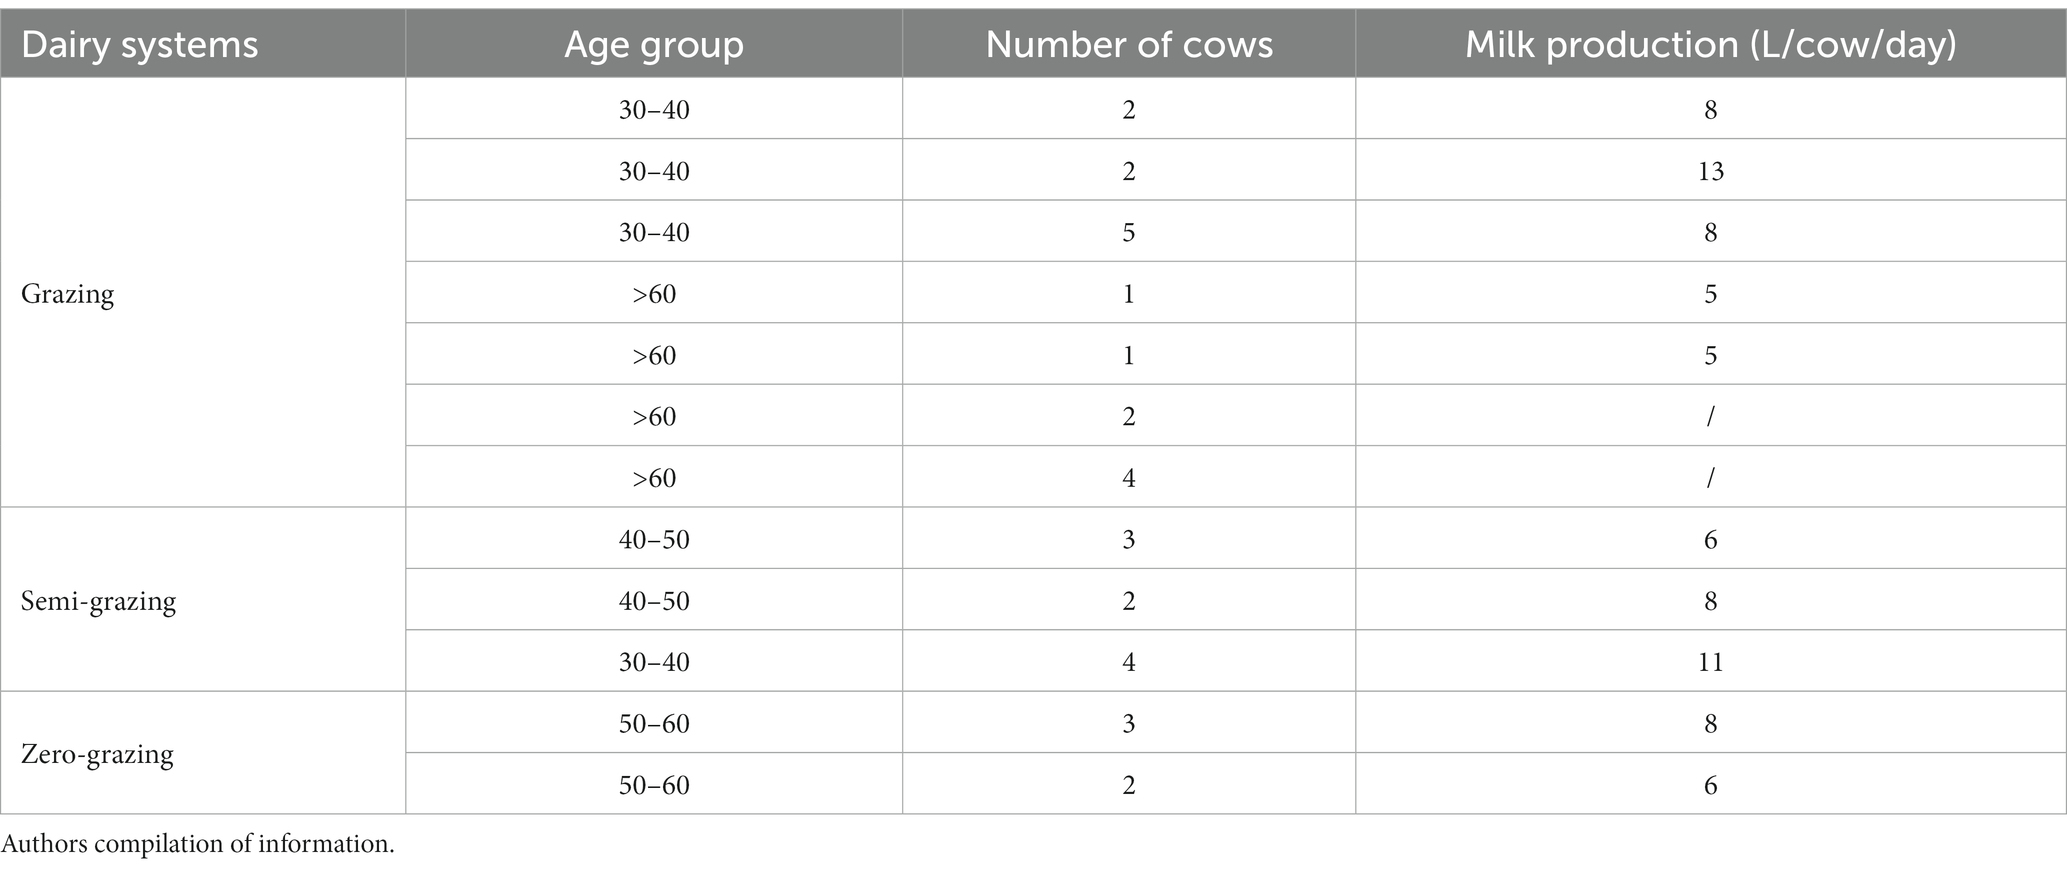Image resolution: width=2067 pixels, height=870 pixels.
Task: Click the Zero-grazing row label
Action: click(x=98, y=753)
